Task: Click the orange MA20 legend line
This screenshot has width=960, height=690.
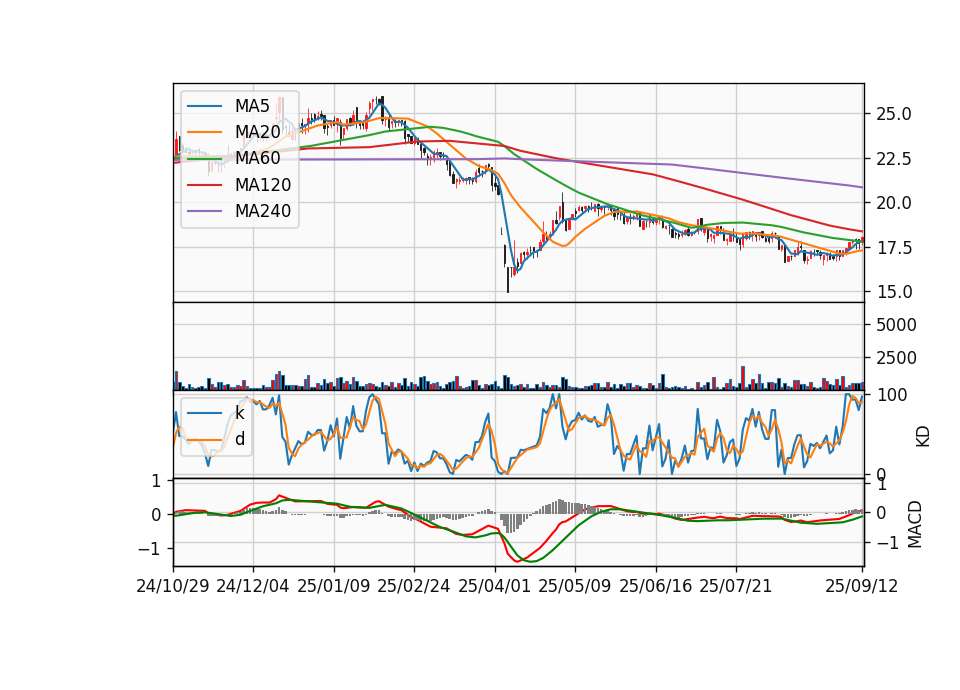Action: 204,132
